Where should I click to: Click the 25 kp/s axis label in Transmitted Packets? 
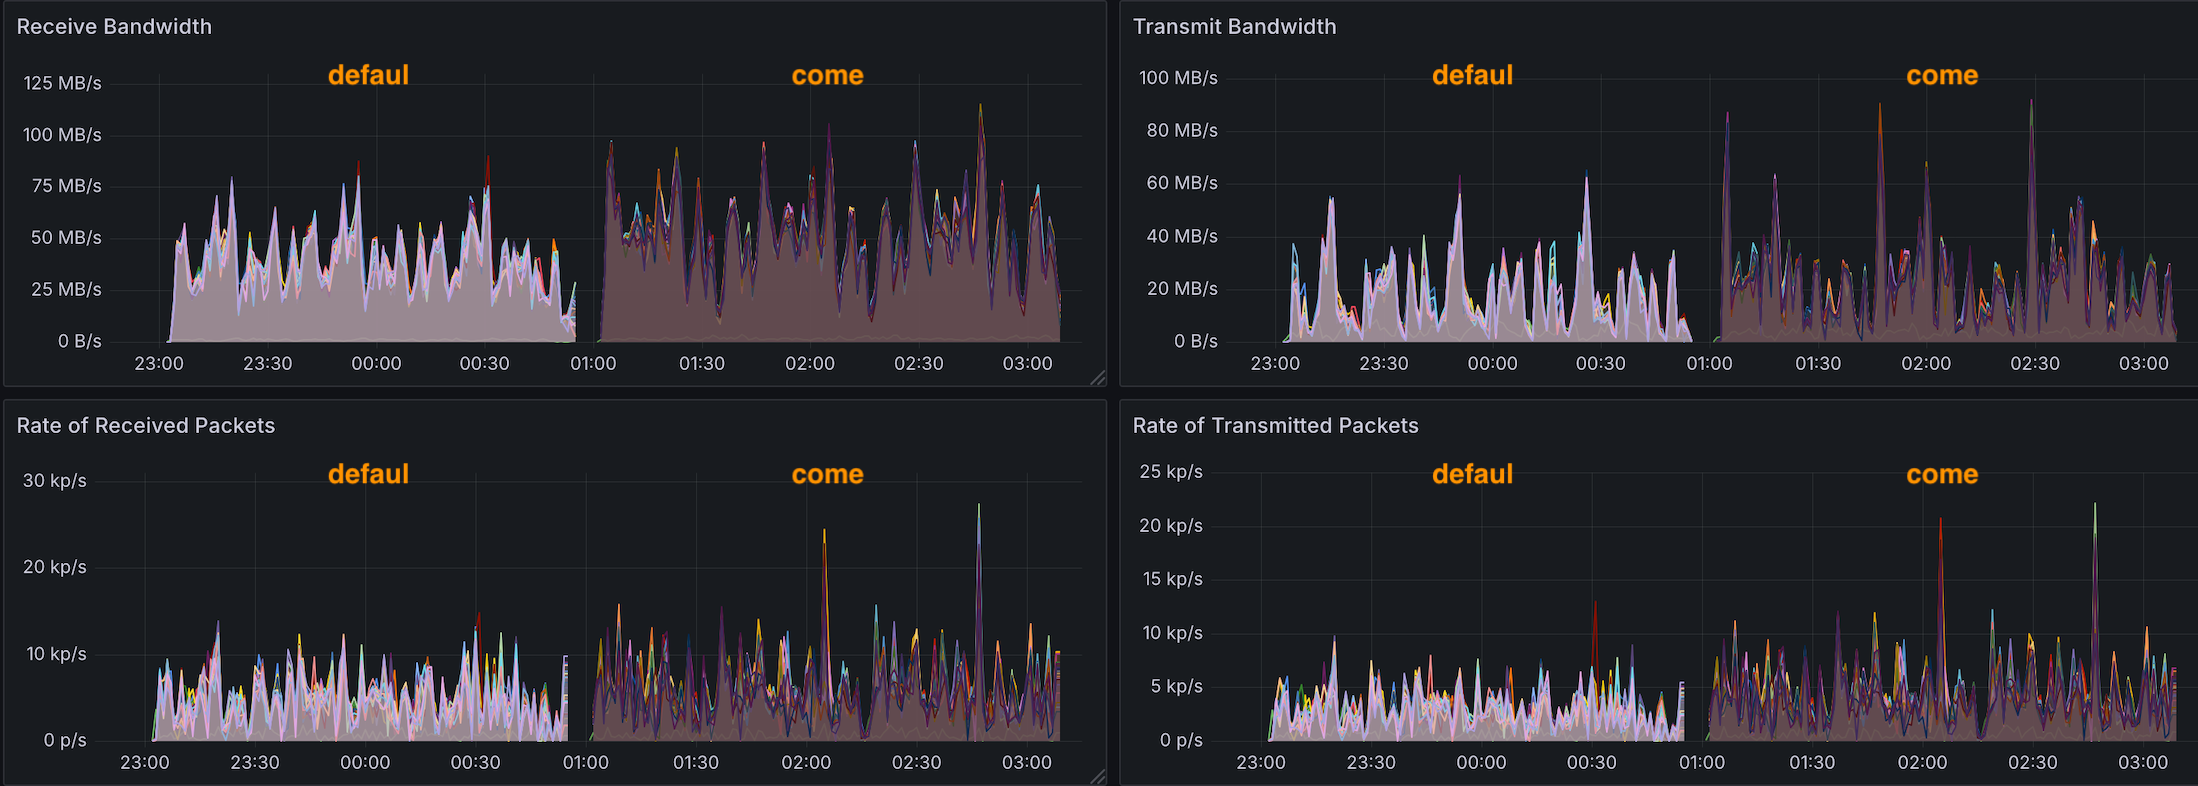click(1171, 472)
